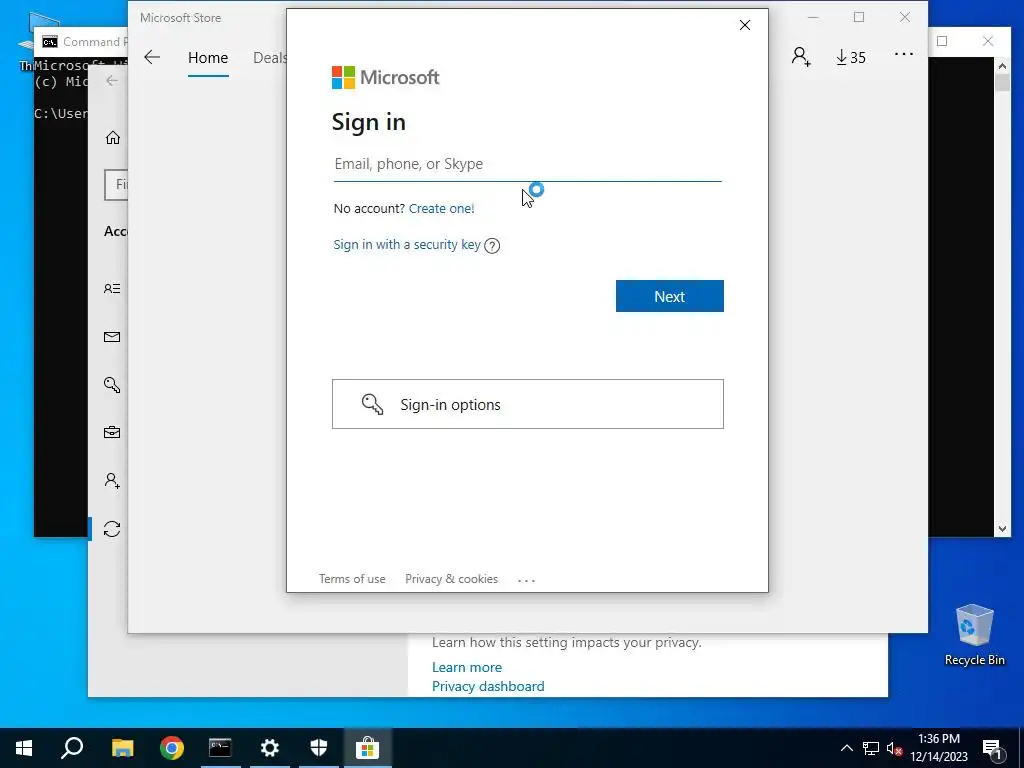Show more footer options ellipsis in dialog
The width and height of the screenshot is (1024, 768).
tap(526, 580)
